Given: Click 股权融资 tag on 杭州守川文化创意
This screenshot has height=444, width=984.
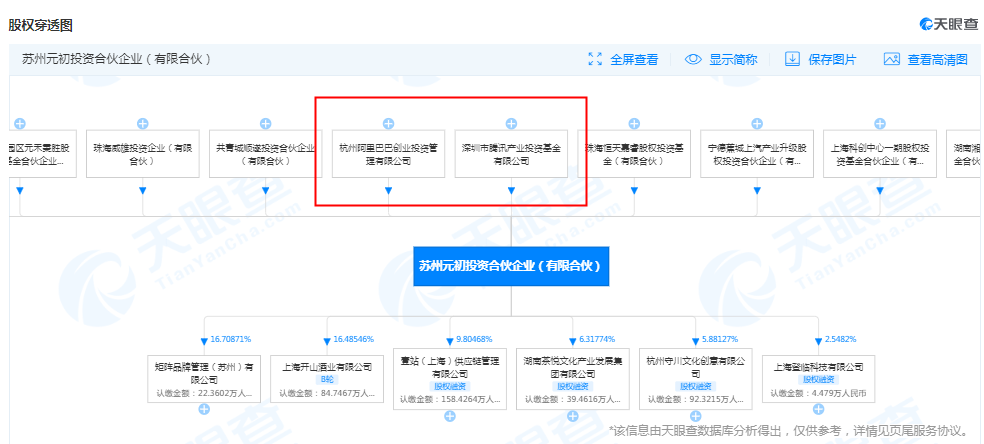Looking at the screenshot, I should click(x=696, y=386).
